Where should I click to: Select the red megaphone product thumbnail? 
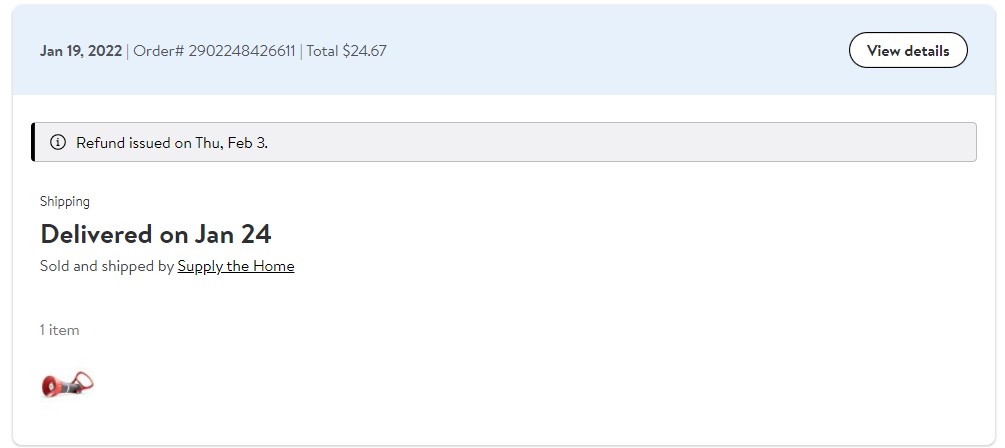pyautogui.click(x=67, y=384)
